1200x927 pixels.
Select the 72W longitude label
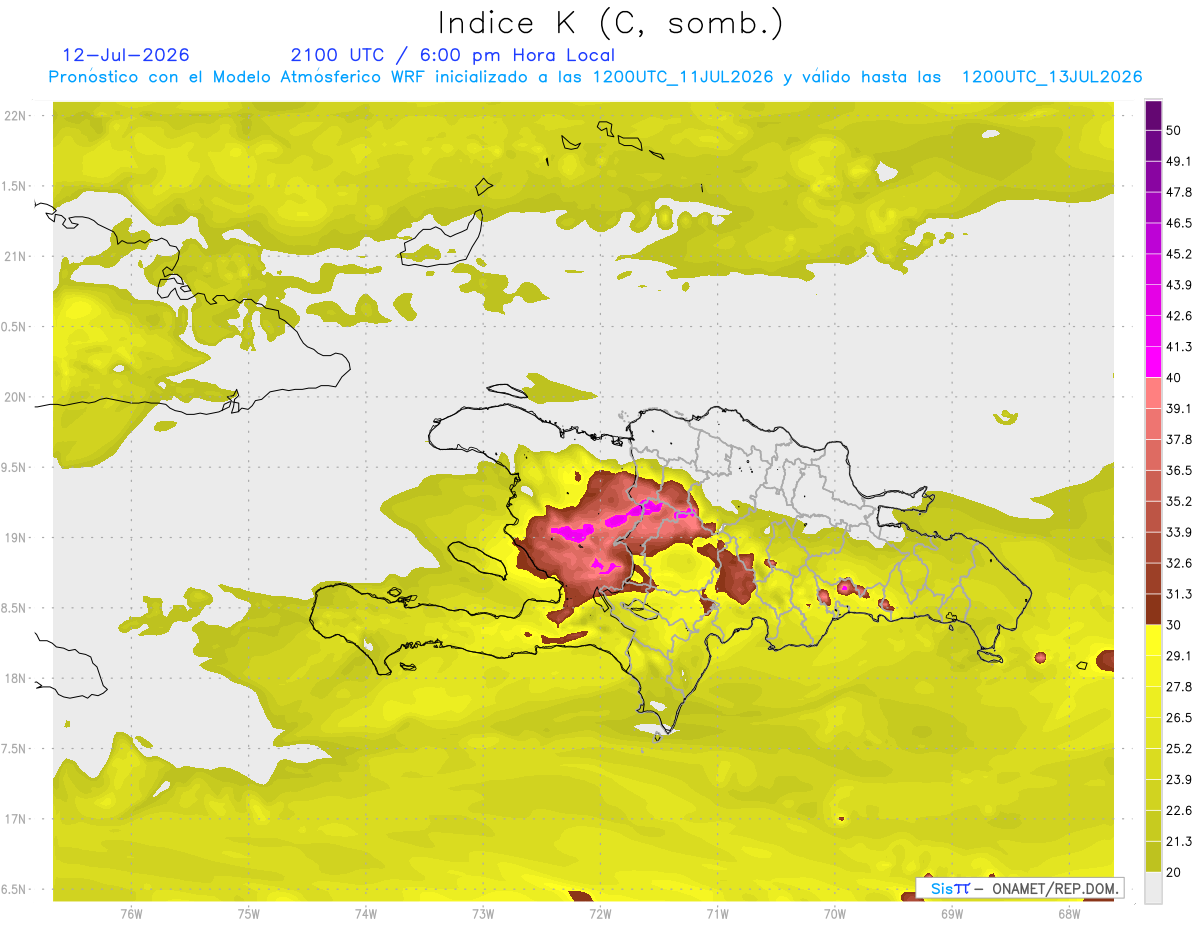click(600, 914)
